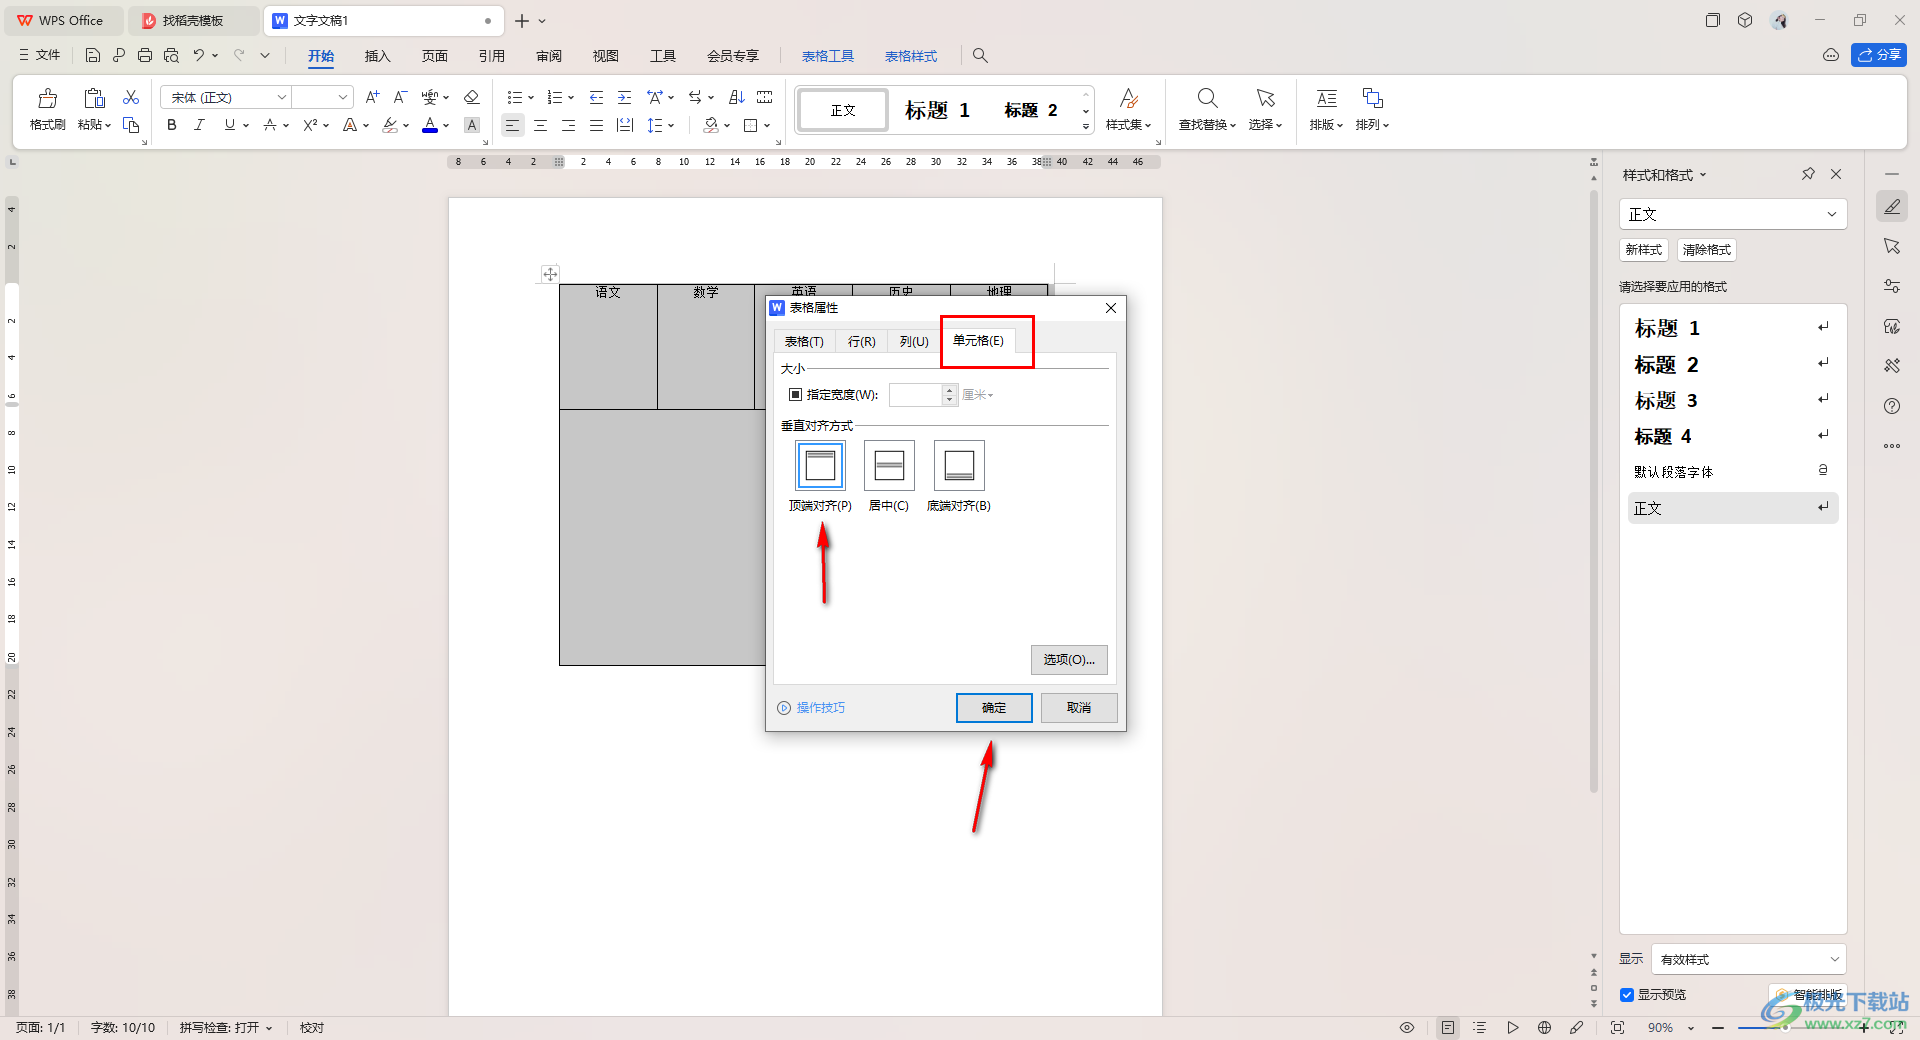
Task: Expand the Paste dropdown arrow
Action: coord(108,125)
